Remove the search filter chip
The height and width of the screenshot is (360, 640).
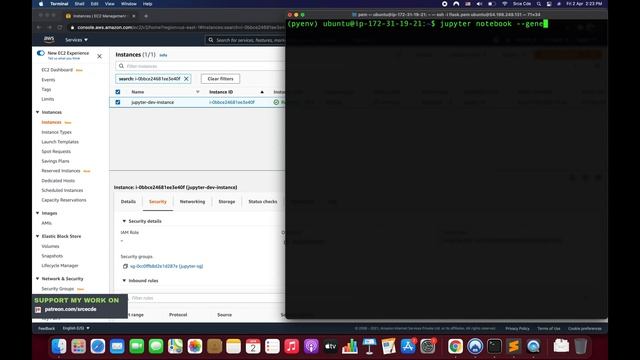click(186, 79)
